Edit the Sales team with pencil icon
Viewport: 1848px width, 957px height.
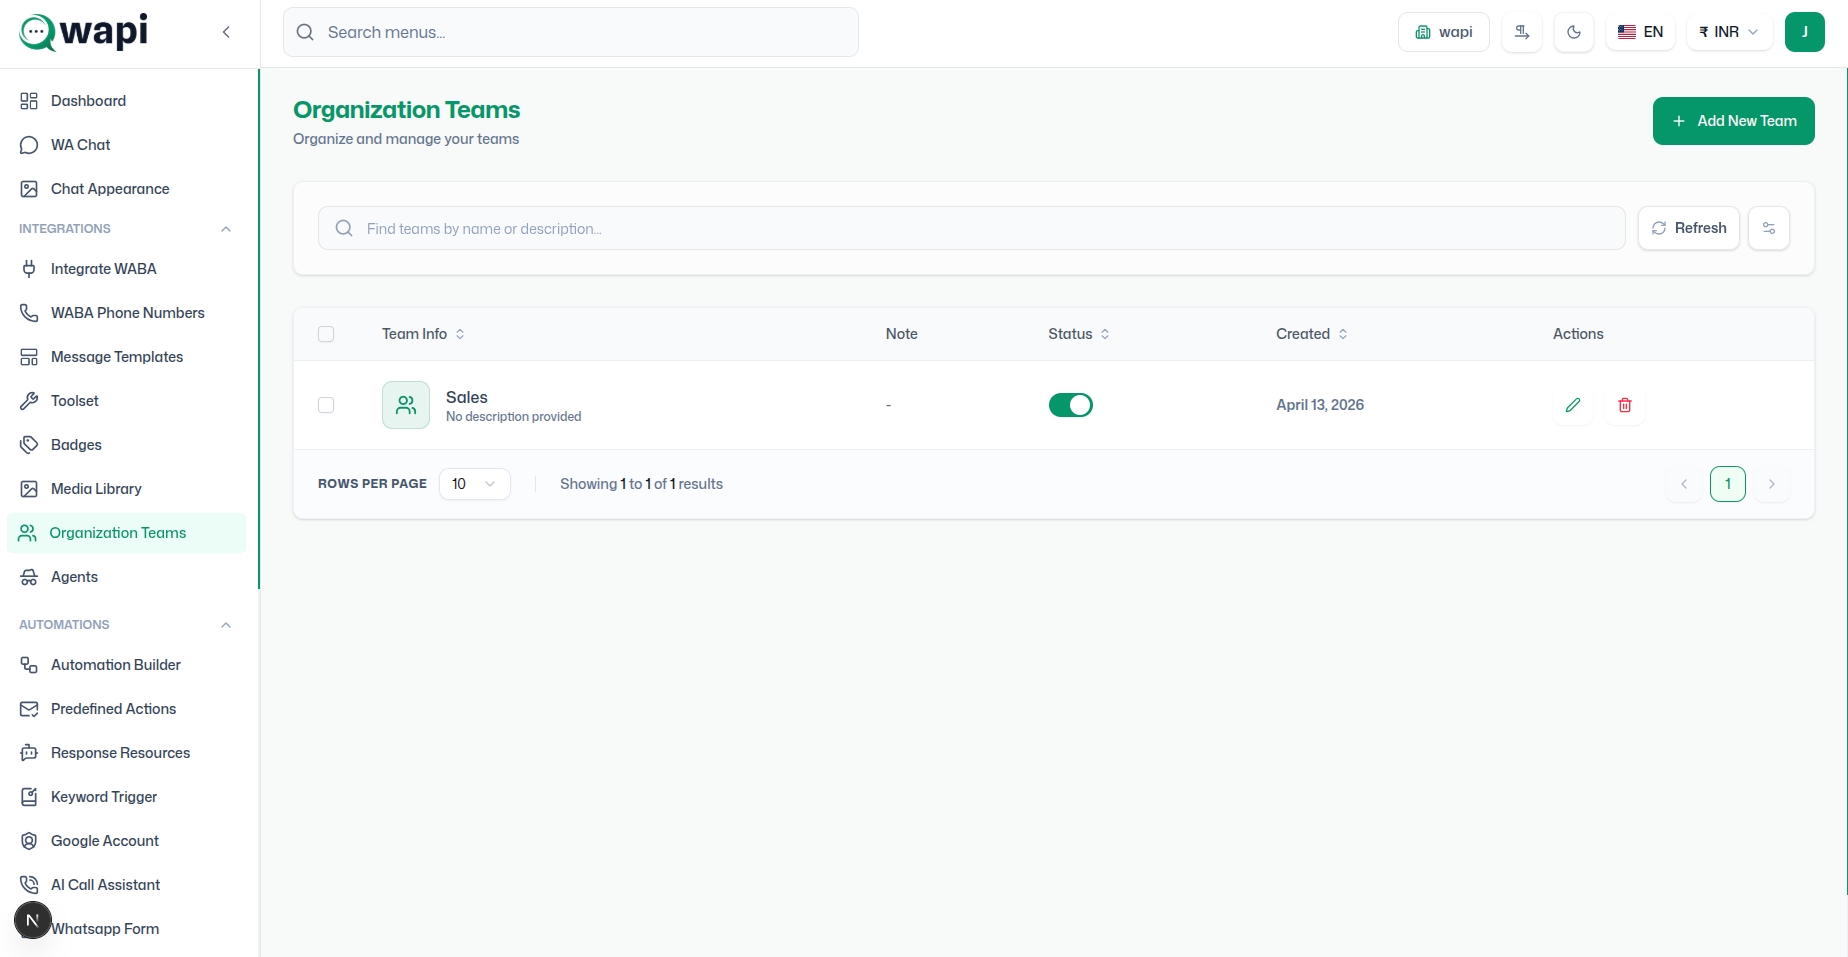click(1573, 405)
